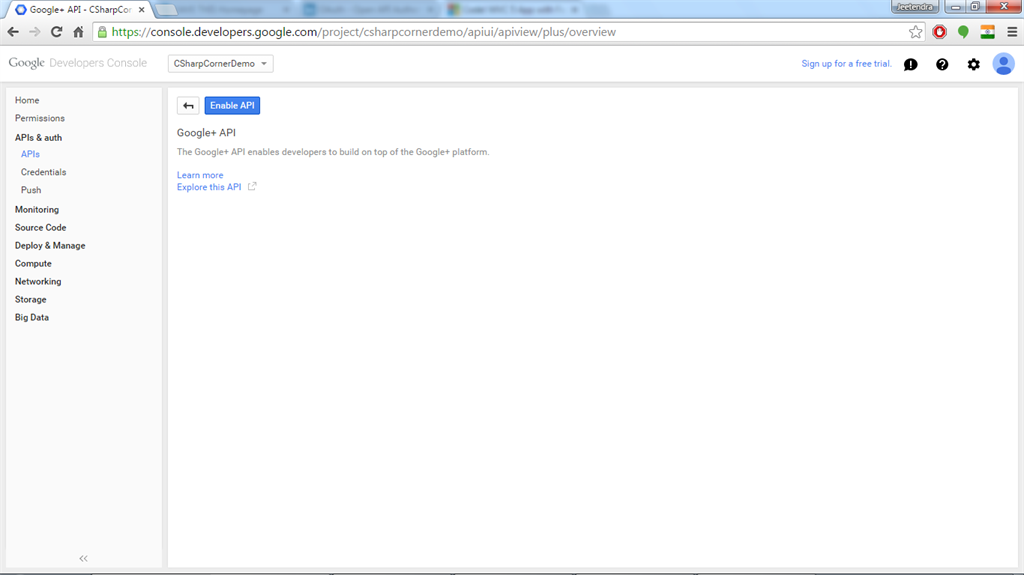Expand Big Data section in sidebar
The image size is (1024, 575).
pos(32,318)
